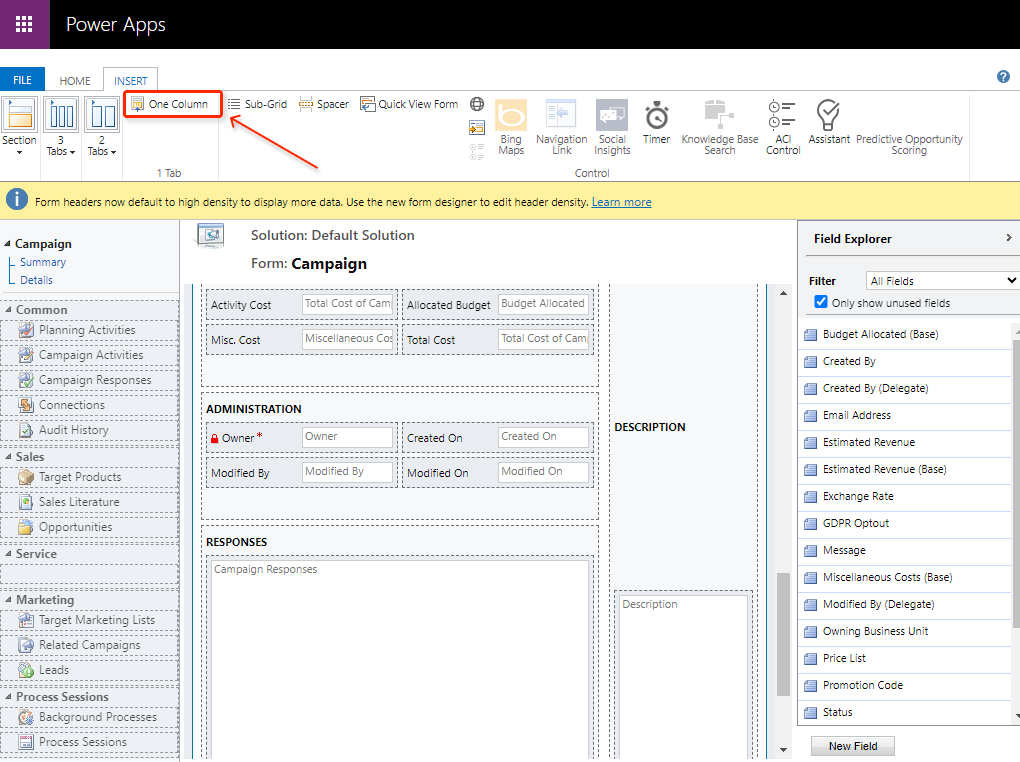1020x762 pixels.
Task: Select the Description field box
Action: coord(683,675)
